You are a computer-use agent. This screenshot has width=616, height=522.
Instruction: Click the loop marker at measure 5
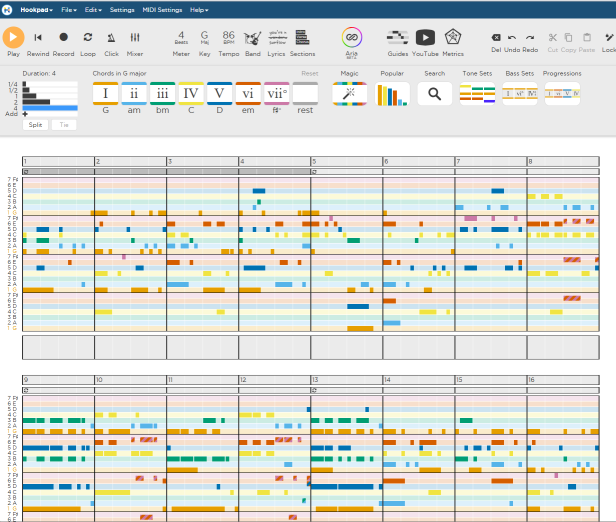(x=314, y=172)
